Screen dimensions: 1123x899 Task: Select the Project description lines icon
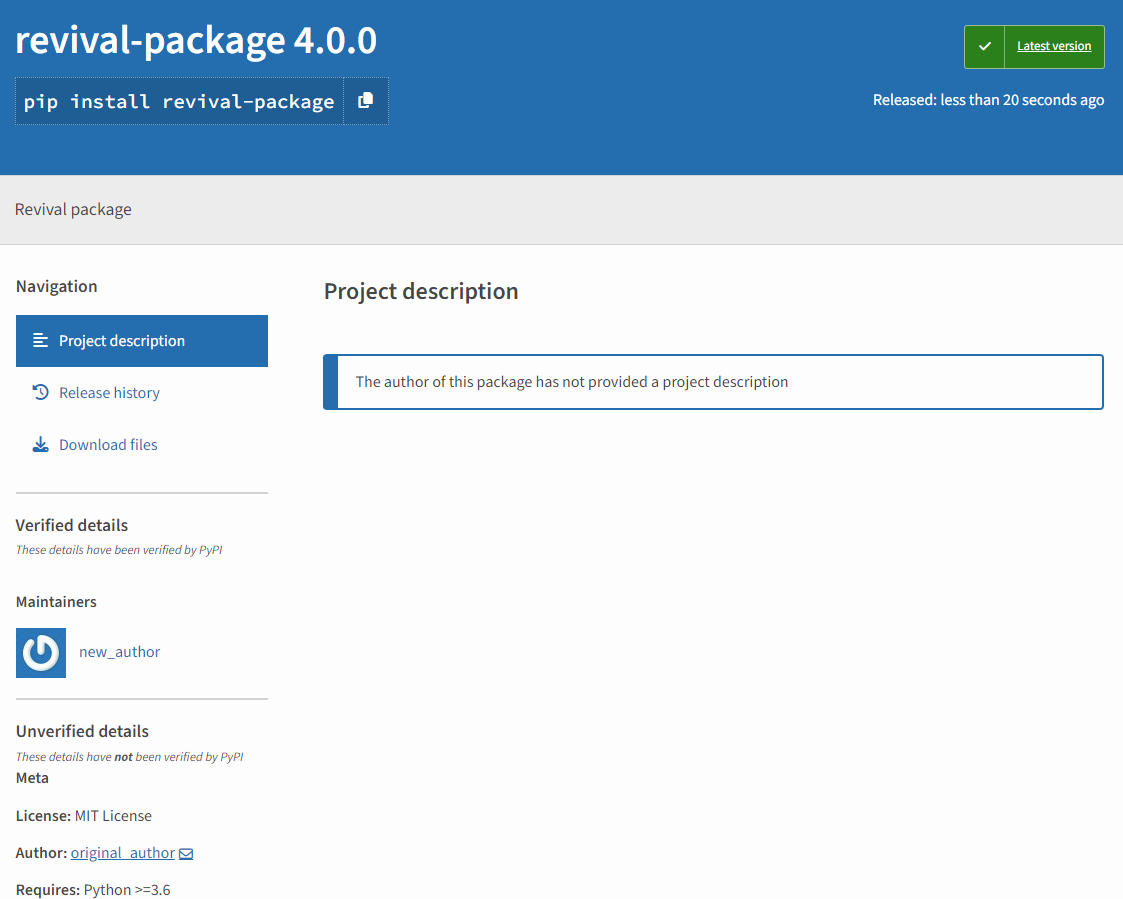click(x=39, y=340)
